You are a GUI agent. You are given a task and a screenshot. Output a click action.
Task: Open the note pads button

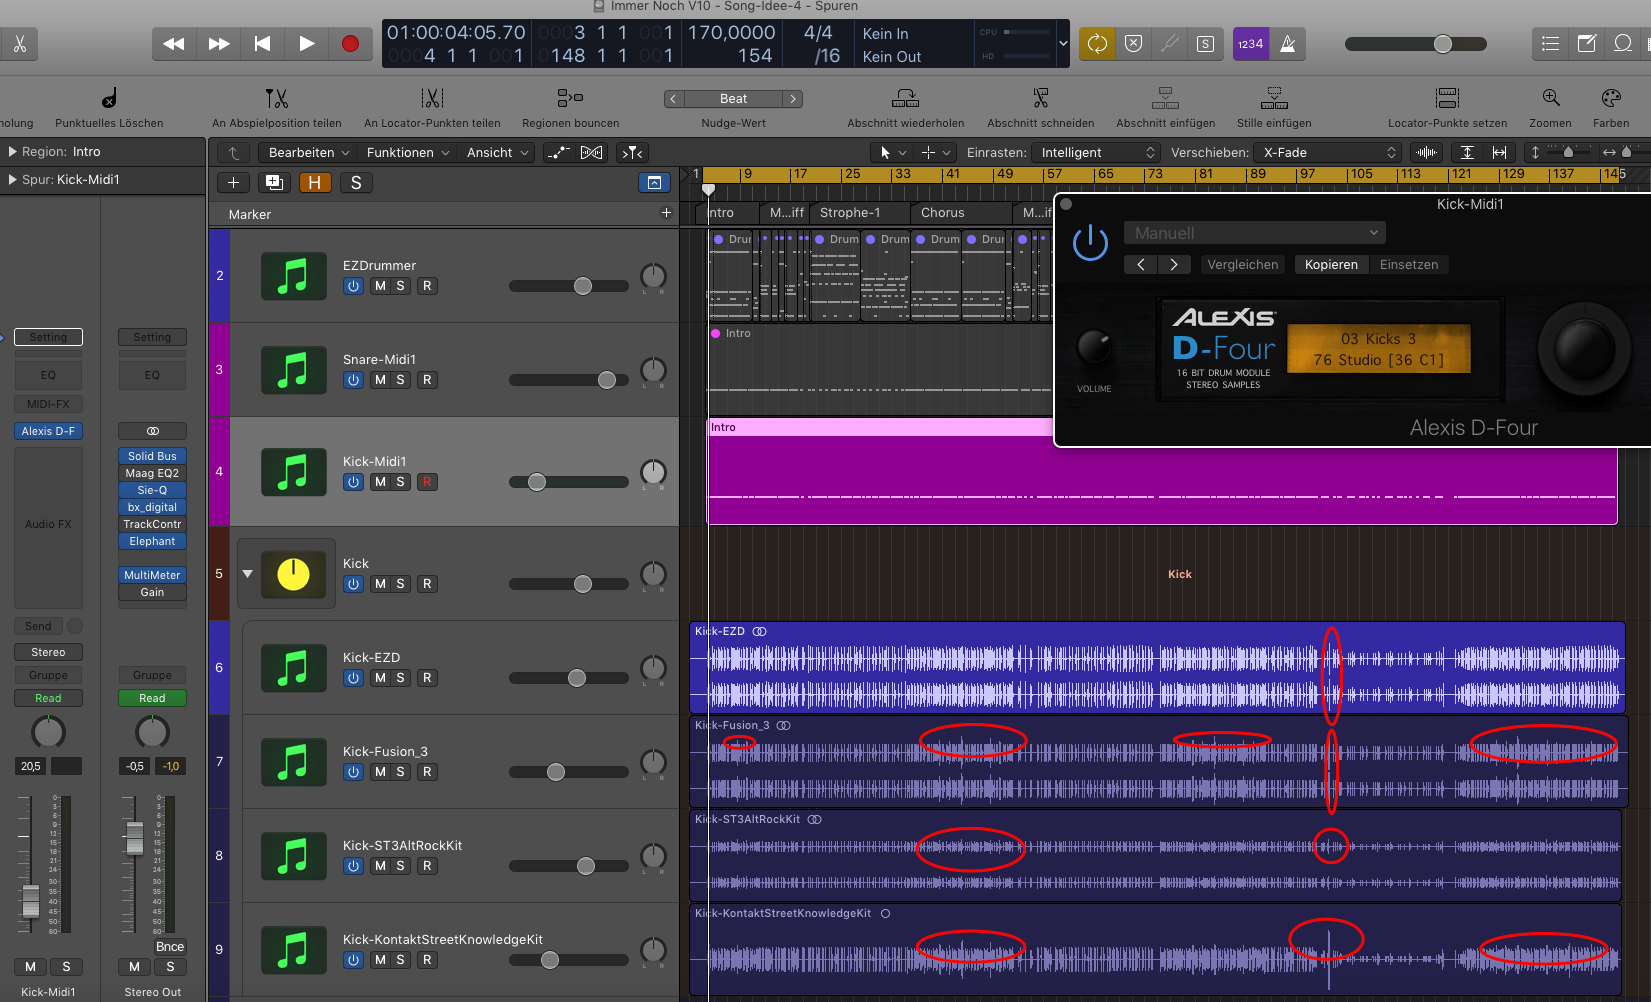(x=1587, y=44)
